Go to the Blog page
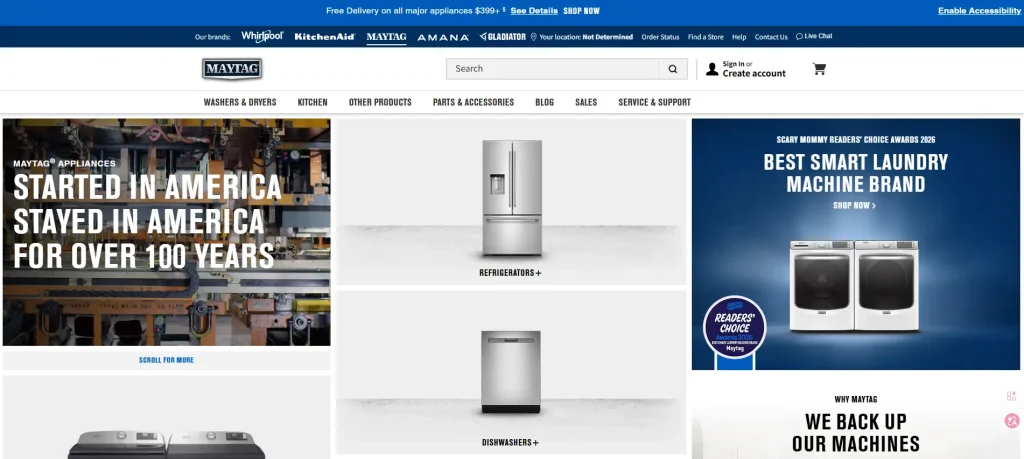Screen dimensions: 1024x459 (x=544, y=103)
